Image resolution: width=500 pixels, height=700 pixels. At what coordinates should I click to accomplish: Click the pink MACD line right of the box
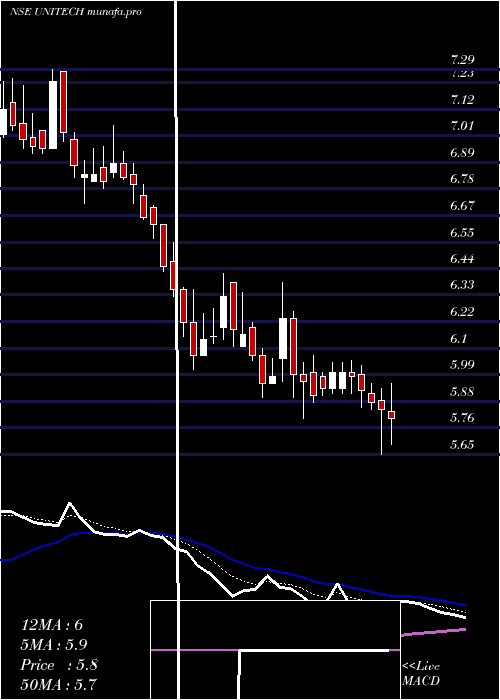point(434,632)
